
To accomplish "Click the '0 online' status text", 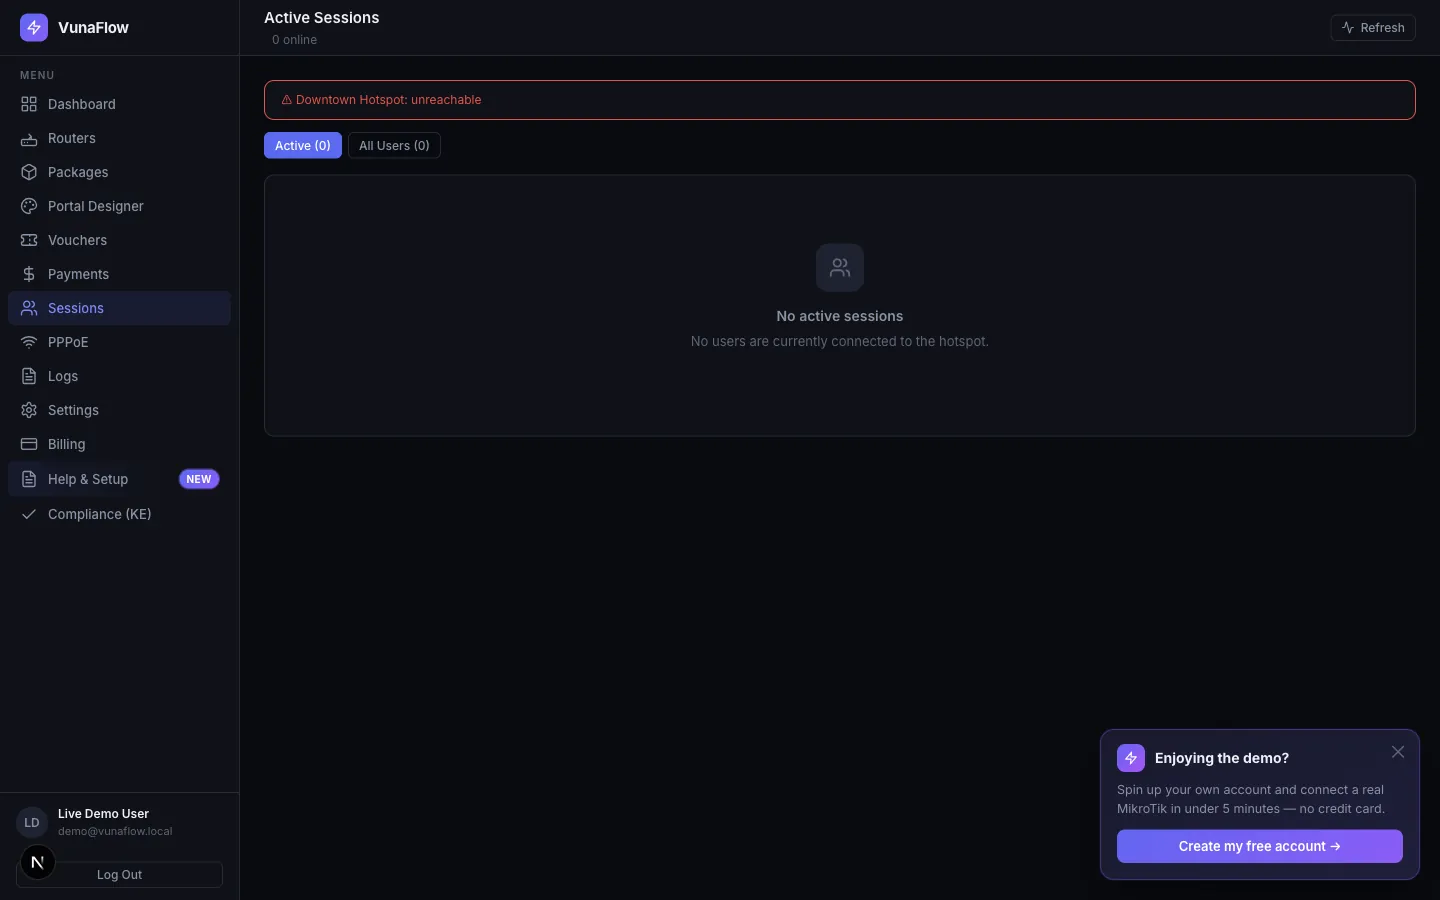I will pyautogui.click(x=294, y=40).
